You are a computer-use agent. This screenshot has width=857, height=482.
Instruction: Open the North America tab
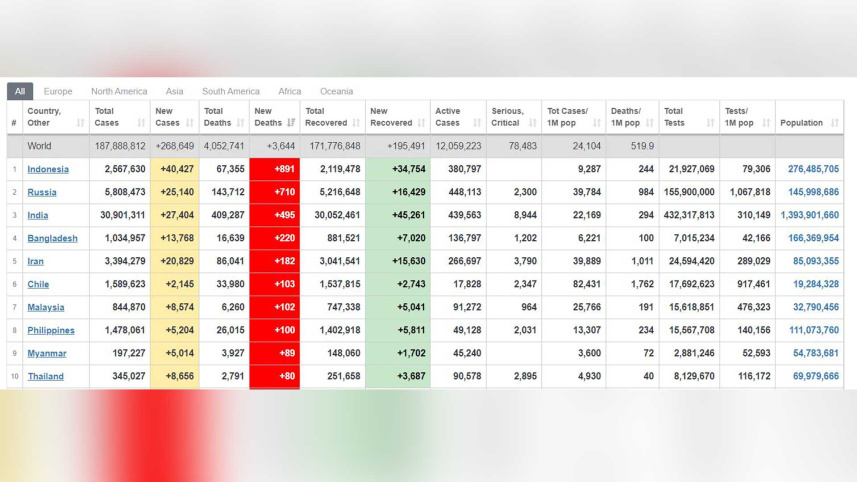point(119,91)
